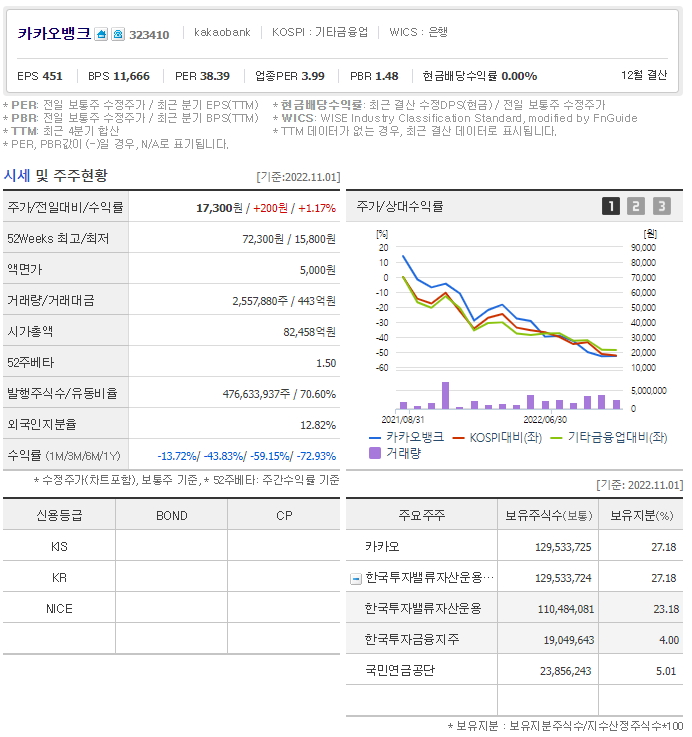The width and height of the screenshot is (692, 737).
Task: Click the [기준:2022.11.01] date above price table
Action: click(298, 177)
